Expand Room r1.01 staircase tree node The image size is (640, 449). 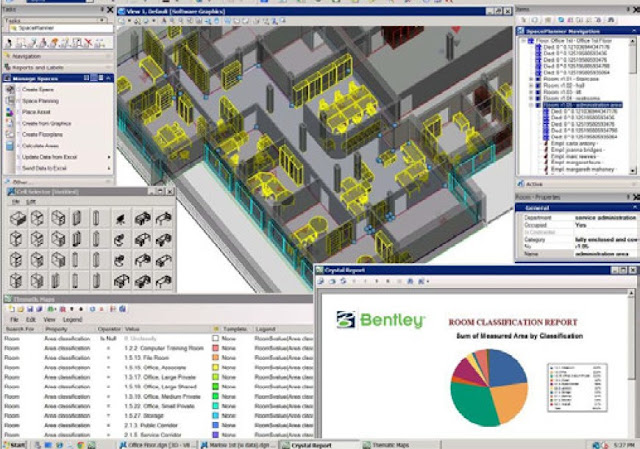[x=531, y=80]
